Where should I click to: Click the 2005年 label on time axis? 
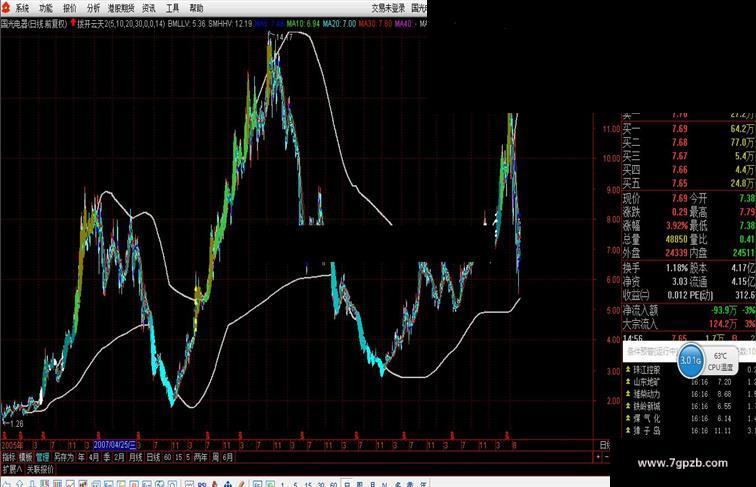tap(12, 445)
